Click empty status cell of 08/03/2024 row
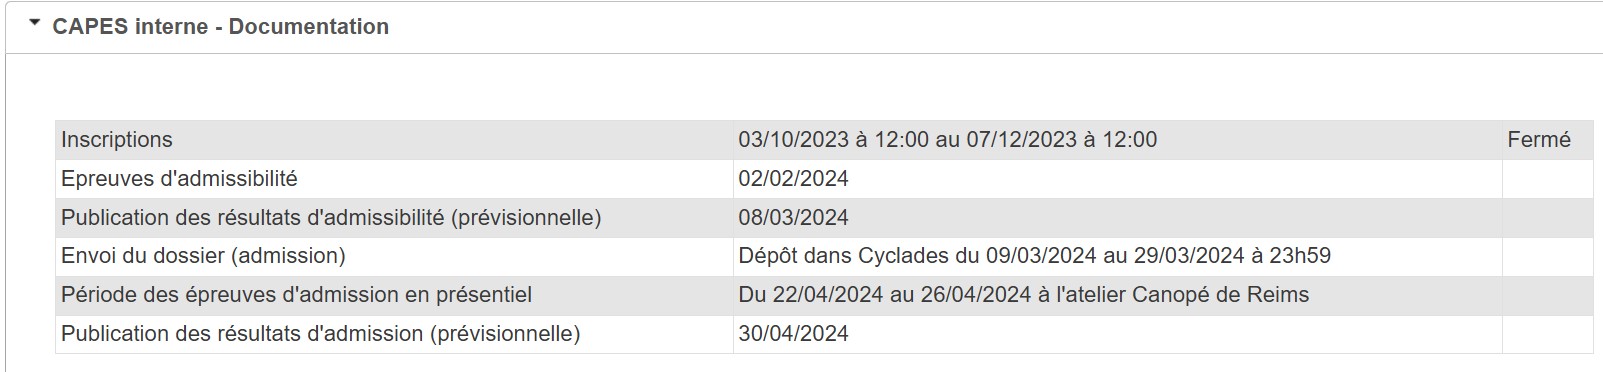Image resolution: width=1603 pixels, height=372 pixels. coord(1547,218)
